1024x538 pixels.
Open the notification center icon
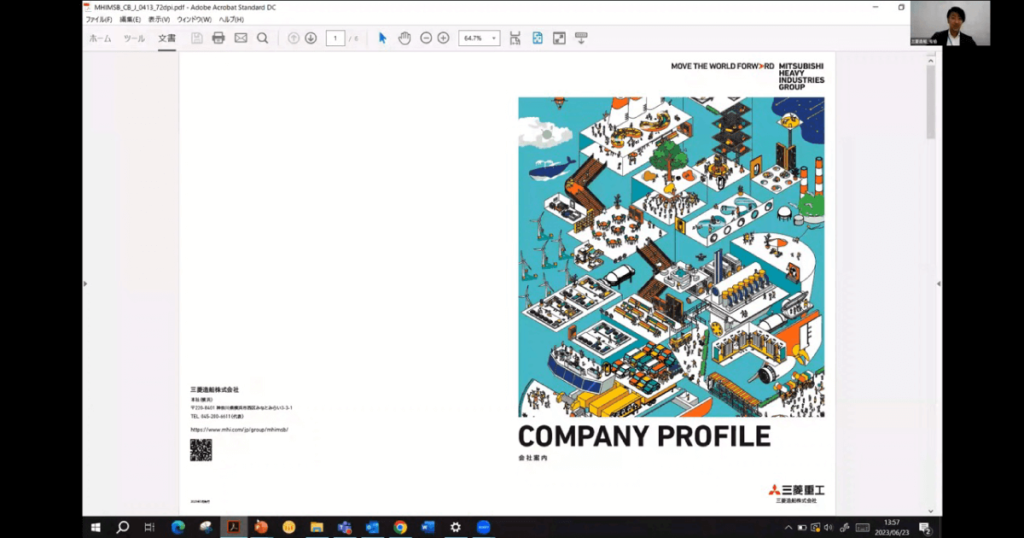(925, 528)
